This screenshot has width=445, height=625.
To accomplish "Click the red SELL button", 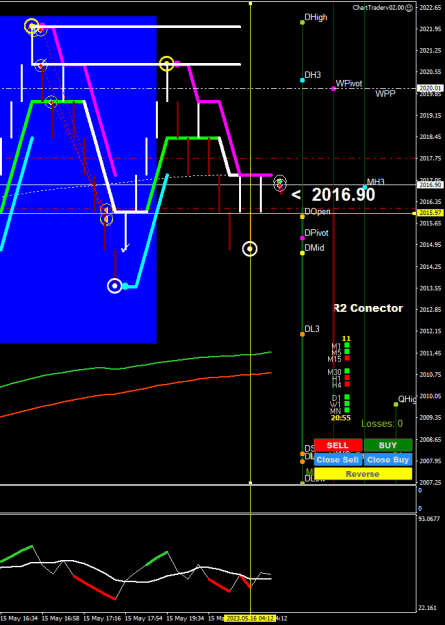I will [338, 445].
